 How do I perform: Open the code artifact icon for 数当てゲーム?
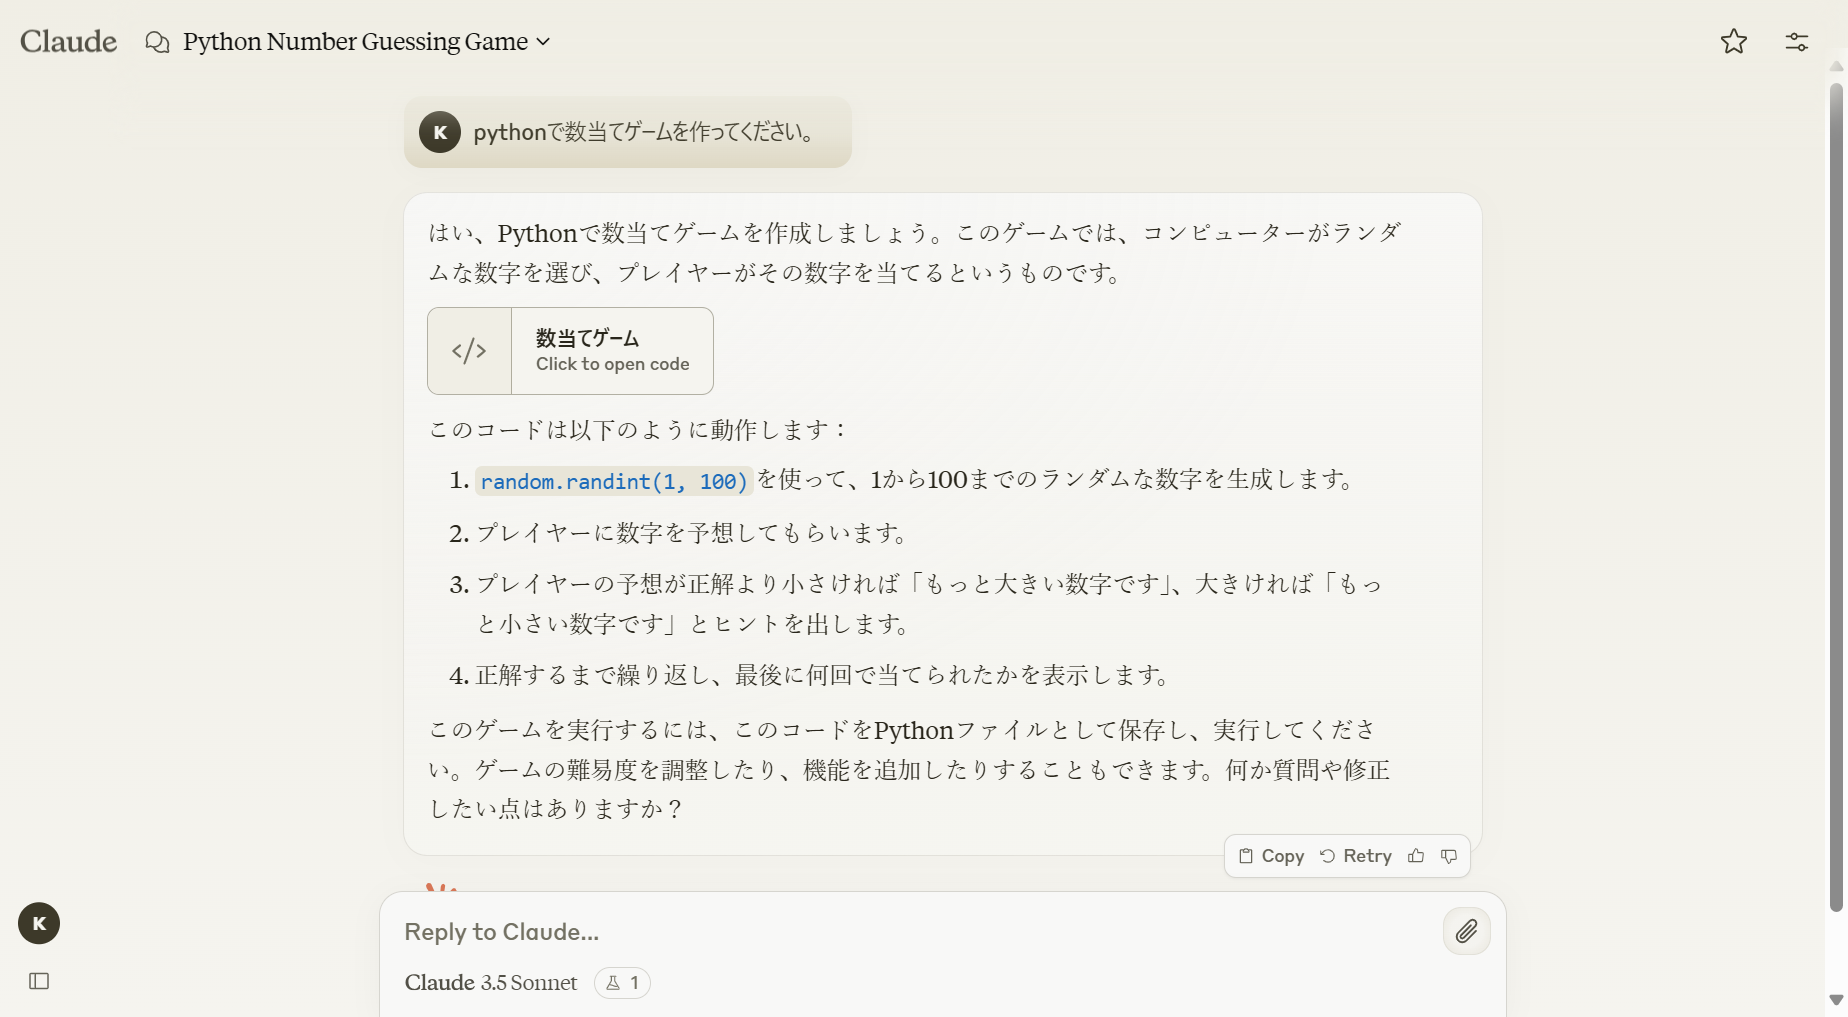click(x=468, y=351)
